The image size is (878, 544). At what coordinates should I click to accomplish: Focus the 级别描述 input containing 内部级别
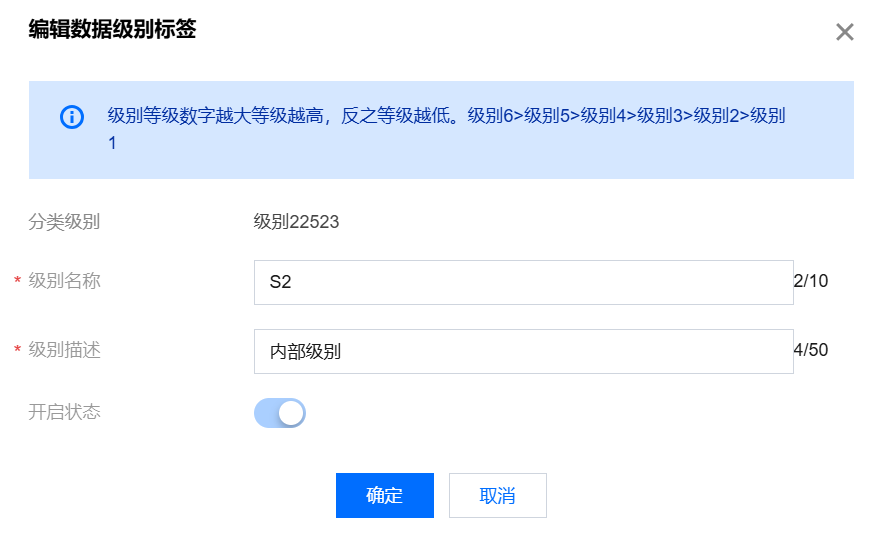[524, 351]
